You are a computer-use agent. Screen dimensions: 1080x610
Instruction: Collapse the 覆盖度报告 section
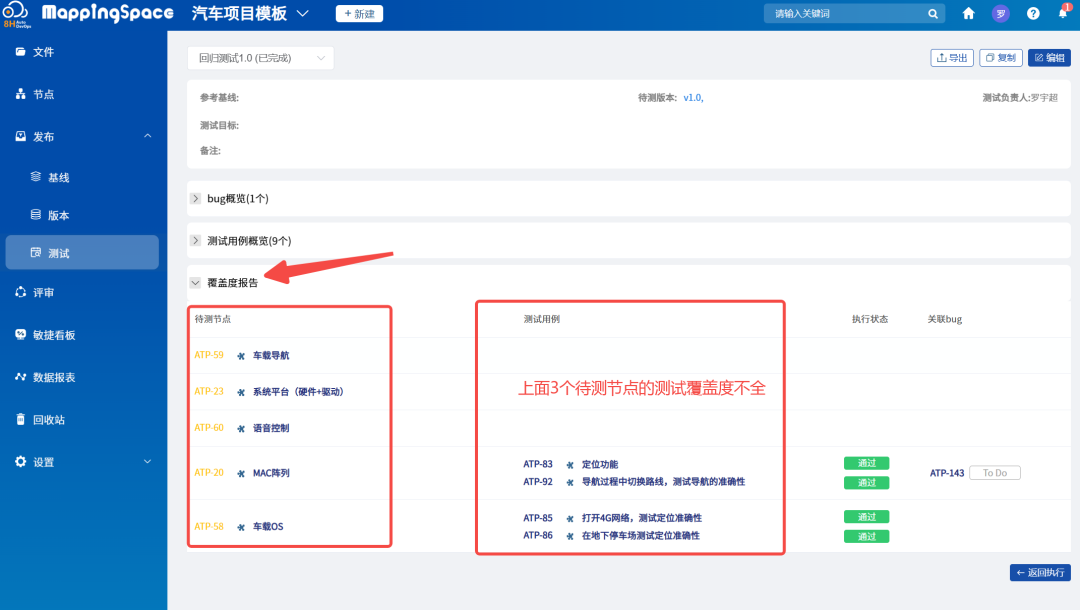click(196, 283)
